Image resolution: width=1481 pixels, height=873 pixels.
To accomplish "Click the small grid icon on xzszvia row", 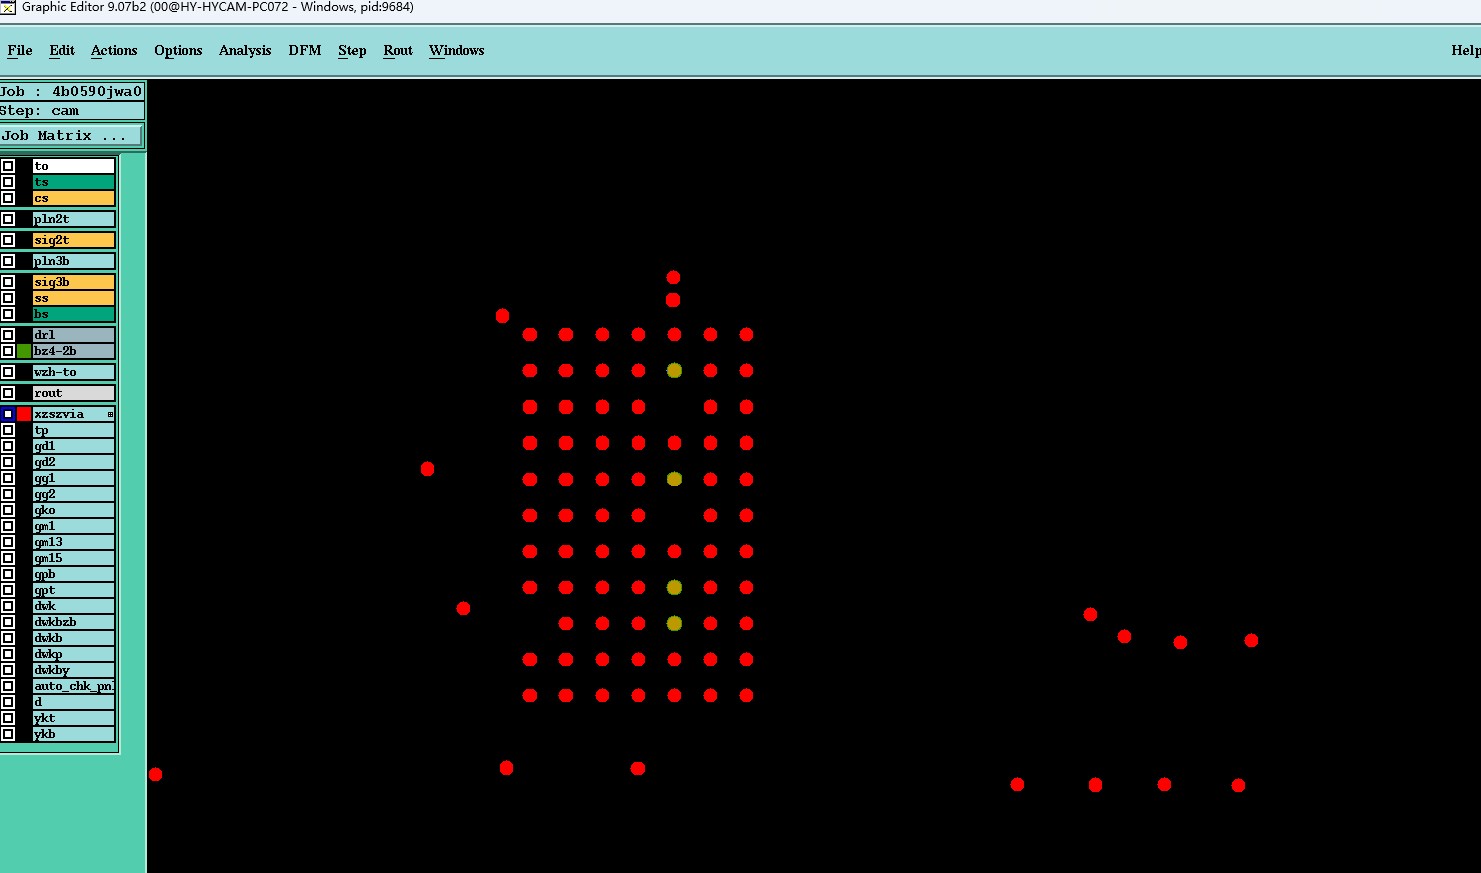I will point(110,414).
